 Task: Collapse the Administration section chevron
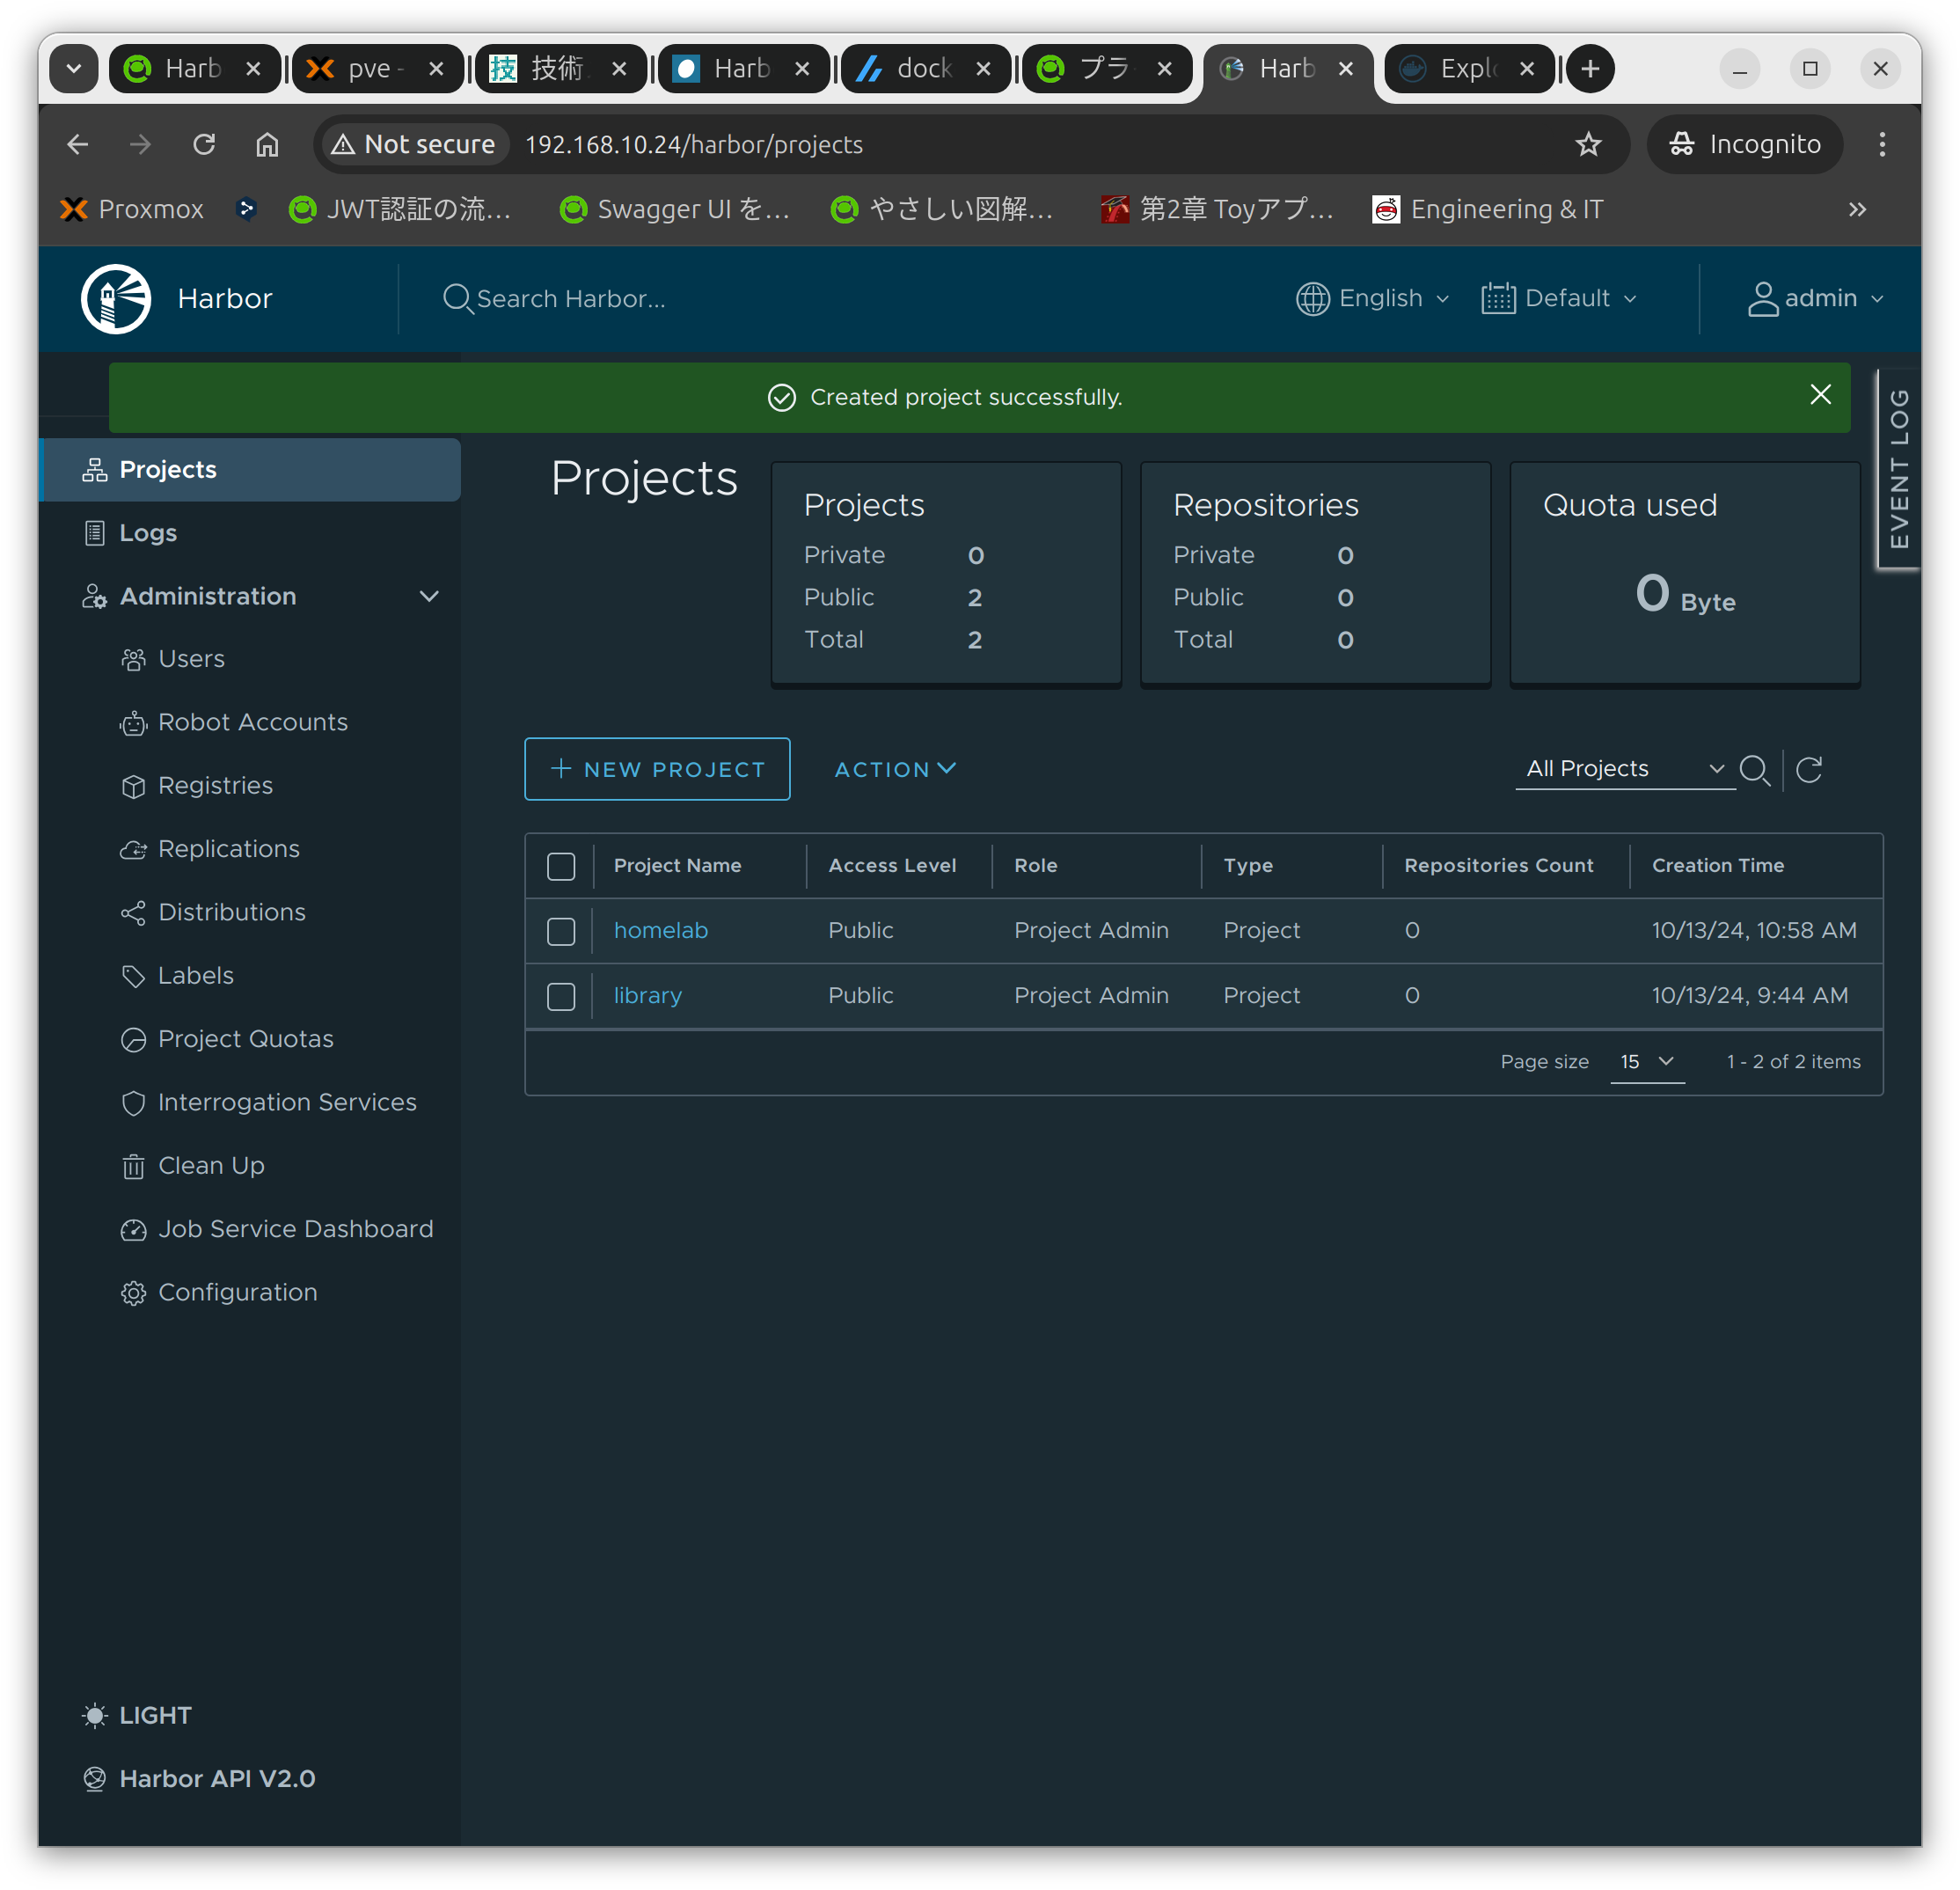coord(429,596)
